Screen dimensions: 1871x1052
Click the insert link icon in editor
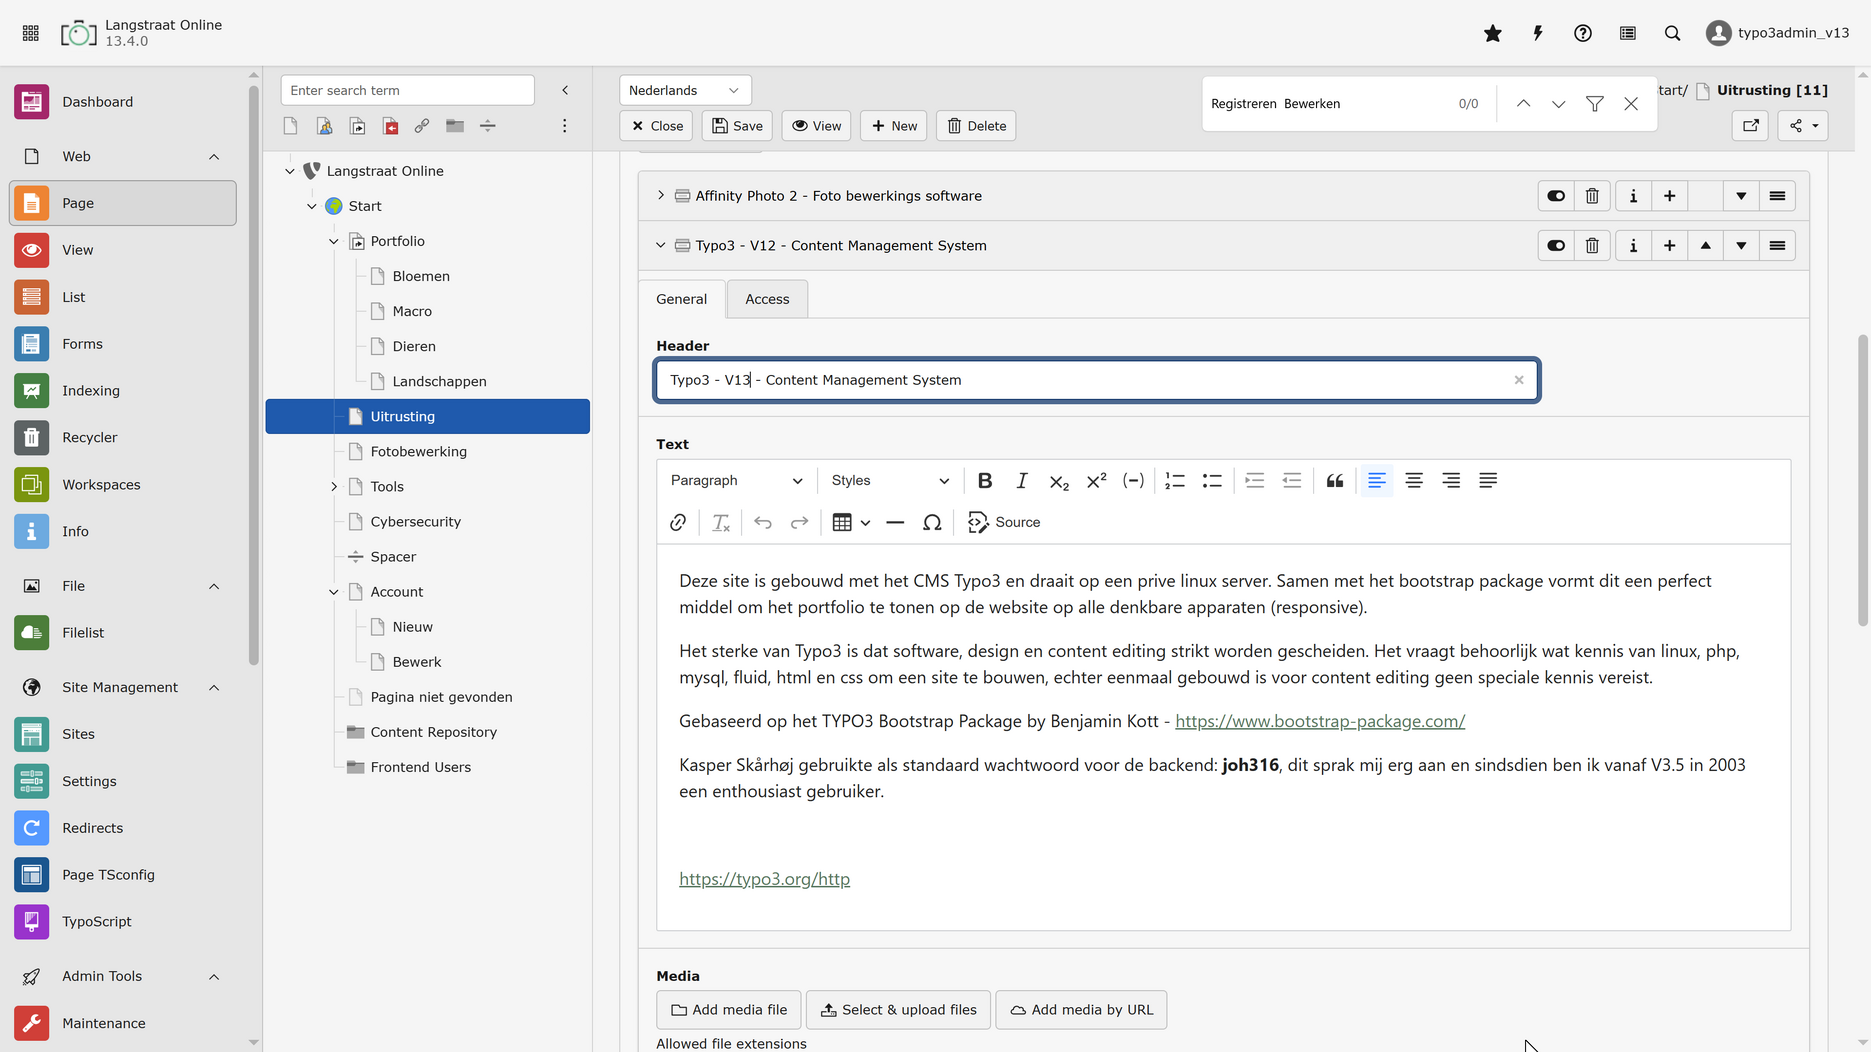coord(678,523)
